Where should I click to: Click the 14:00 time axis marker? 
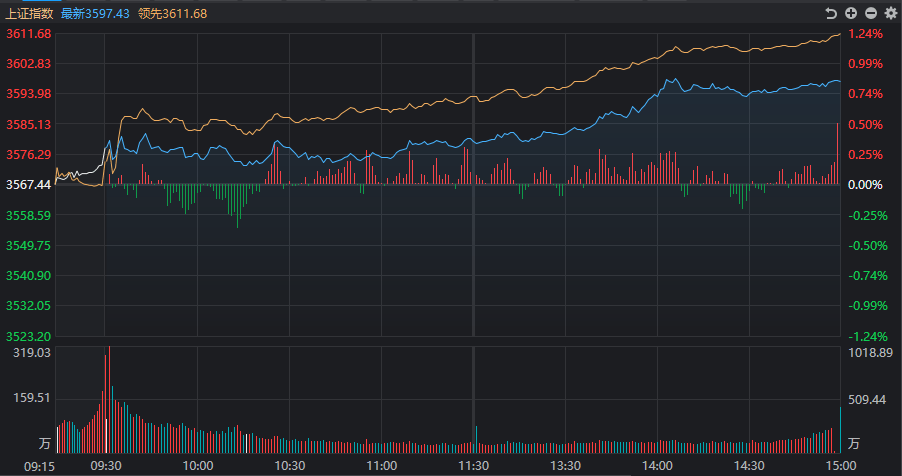pos(658,466)
